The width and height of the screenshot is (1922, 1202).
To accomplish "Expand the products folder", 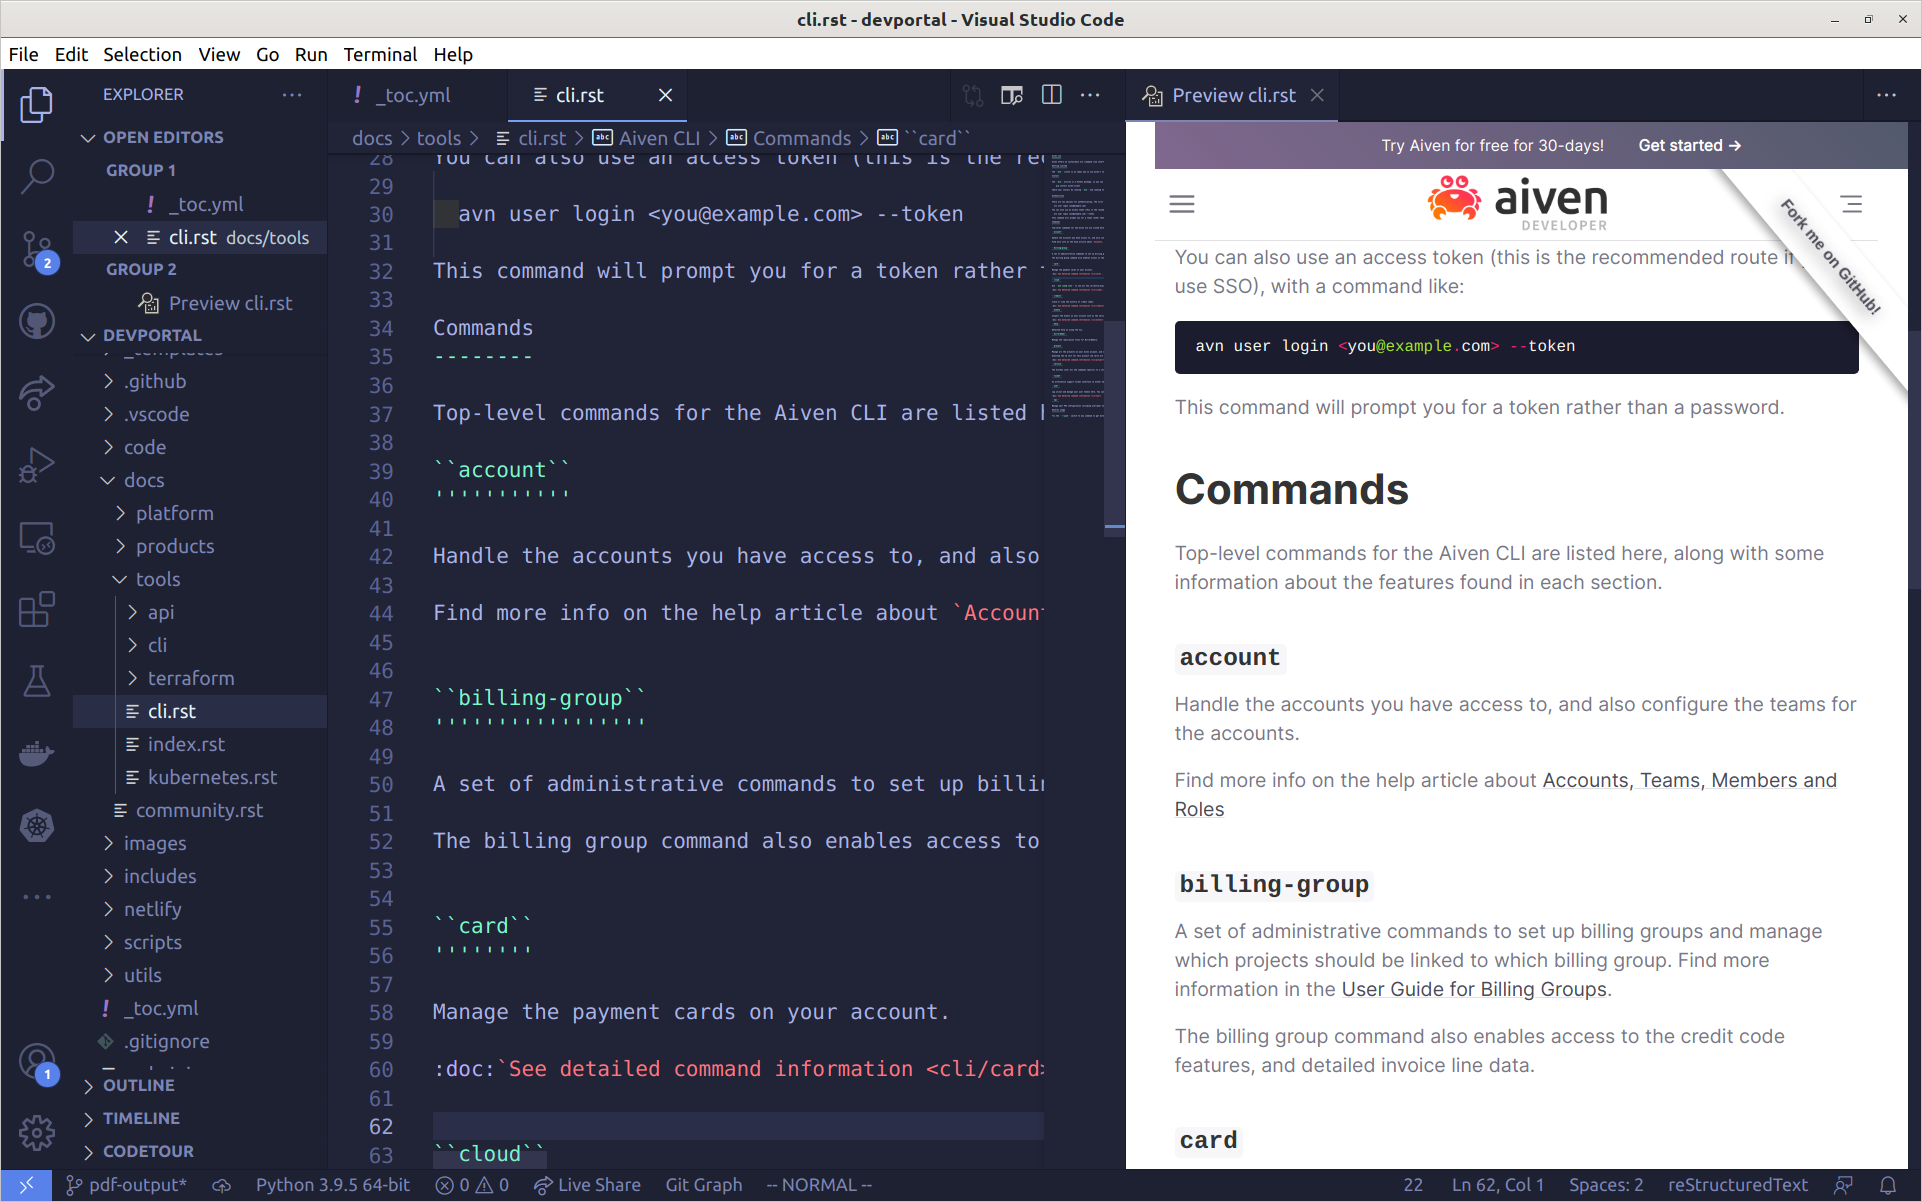I will pos(174,546).
